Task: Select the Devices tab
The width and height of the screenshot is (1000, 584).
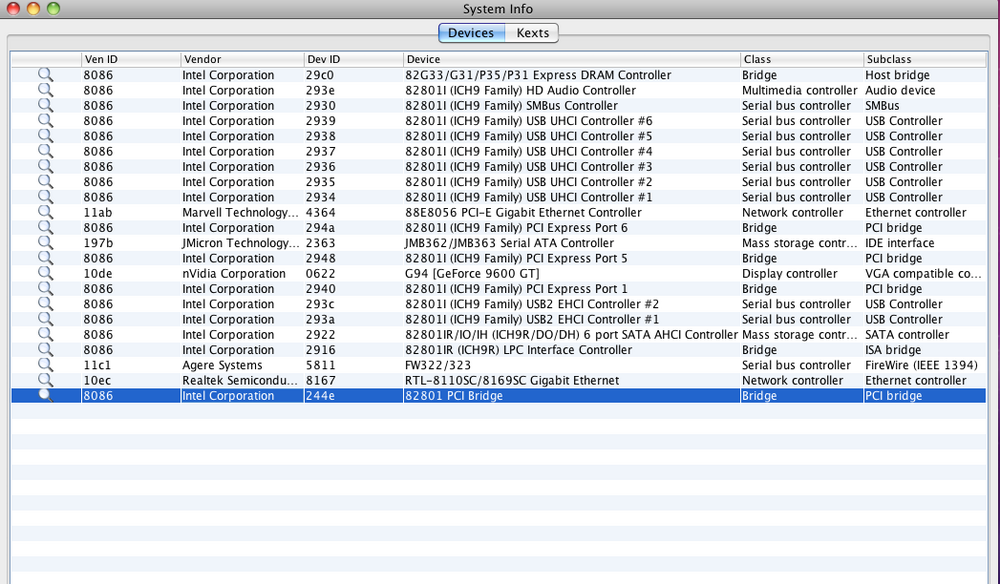Action: click(x=470, y=33)
